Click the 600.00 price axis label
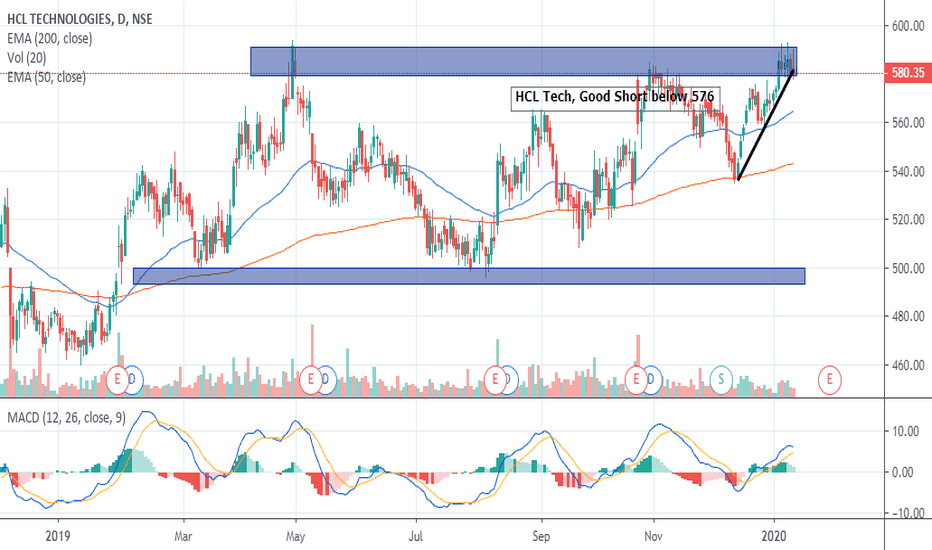Image resolution: width=932 pixels, height=550 pixels. pos(908,26)
